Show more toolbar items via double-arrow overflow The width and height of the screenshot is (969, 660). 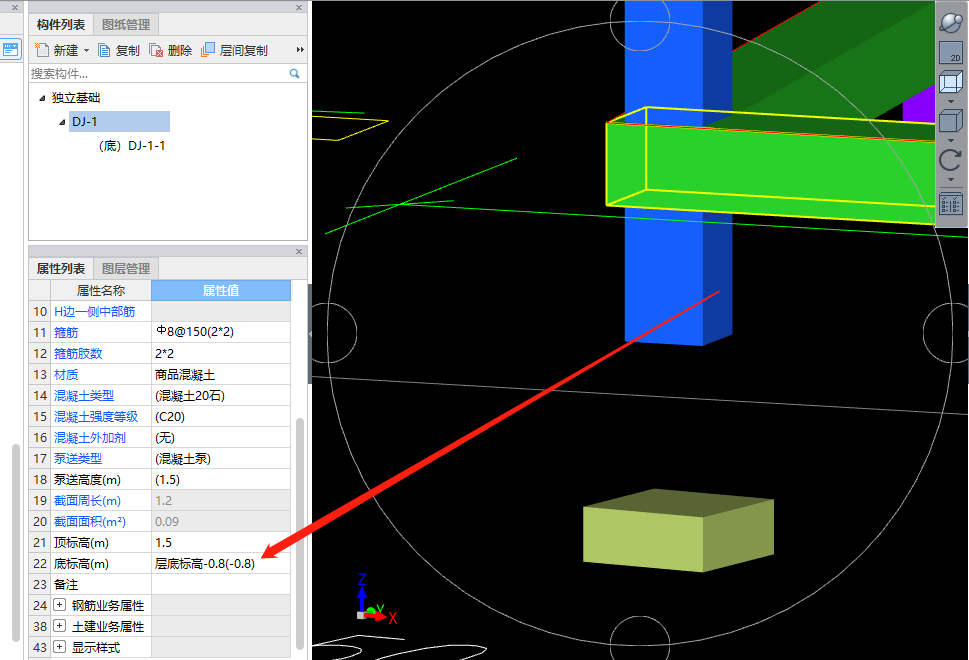coord(300,50)
